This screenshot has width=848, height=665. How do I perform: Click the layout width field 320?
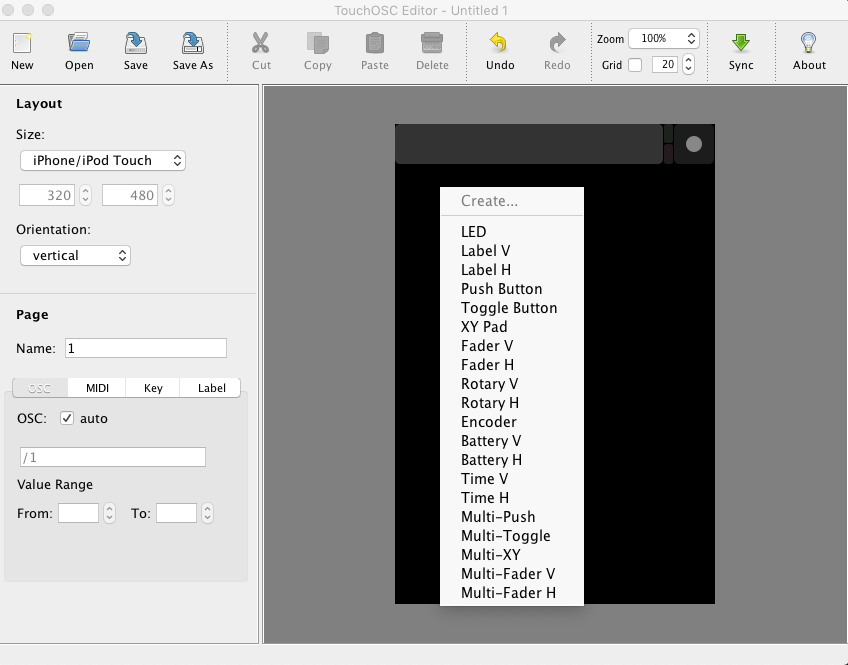point(47,195)
